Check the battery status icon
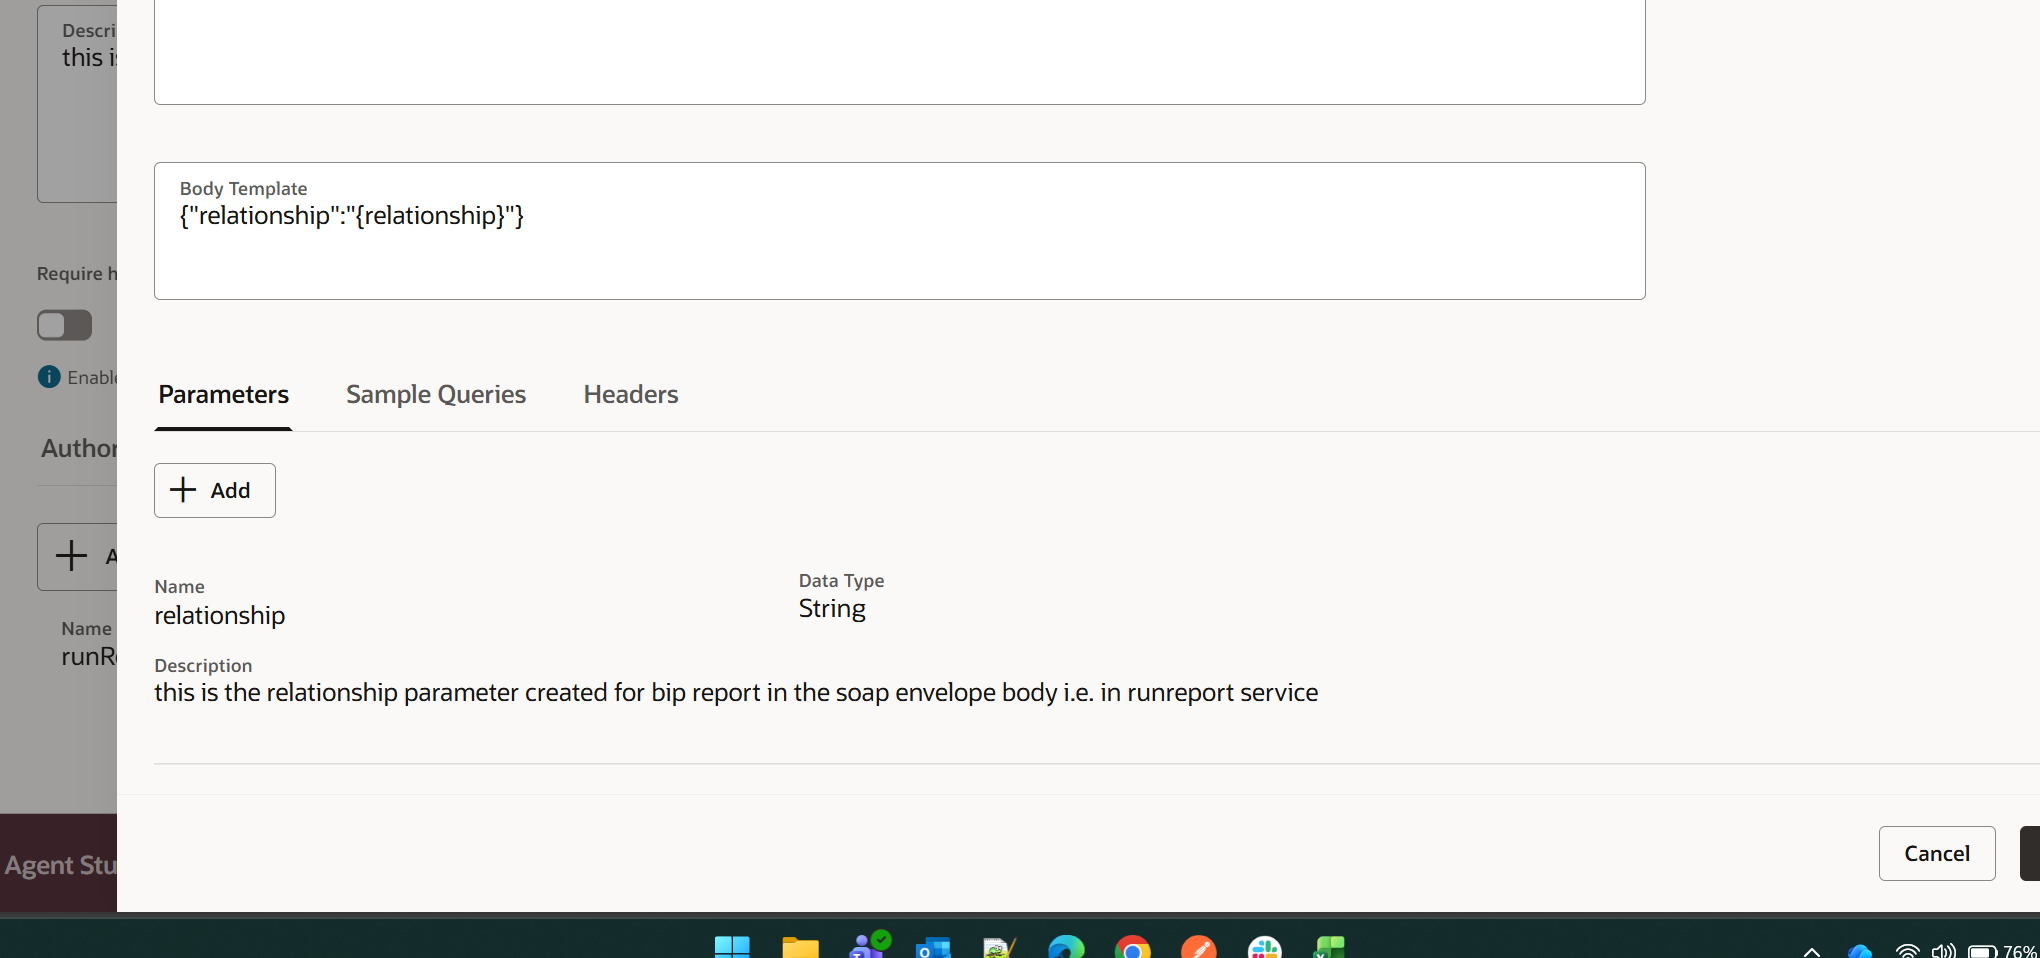Viewport: 2040px width, 958px height. [1982, 952]
